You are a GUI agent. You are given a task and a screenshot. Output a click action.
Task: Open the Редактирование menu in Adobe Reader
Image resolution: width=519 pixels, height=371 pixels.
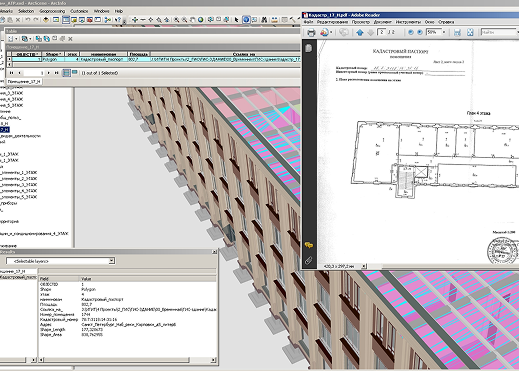[x=332, y=22]
